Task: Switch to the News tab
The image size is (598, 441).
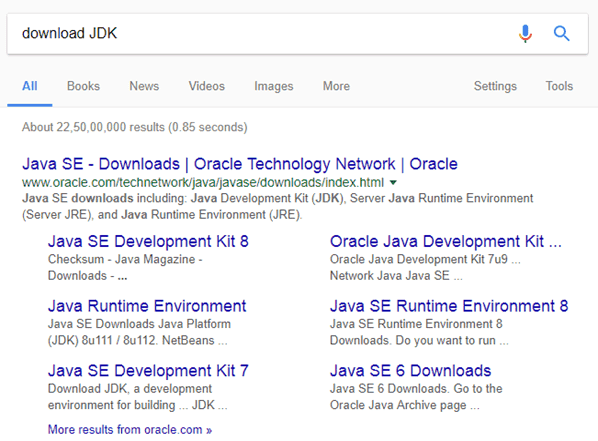Action: click(x=144, y=86)
